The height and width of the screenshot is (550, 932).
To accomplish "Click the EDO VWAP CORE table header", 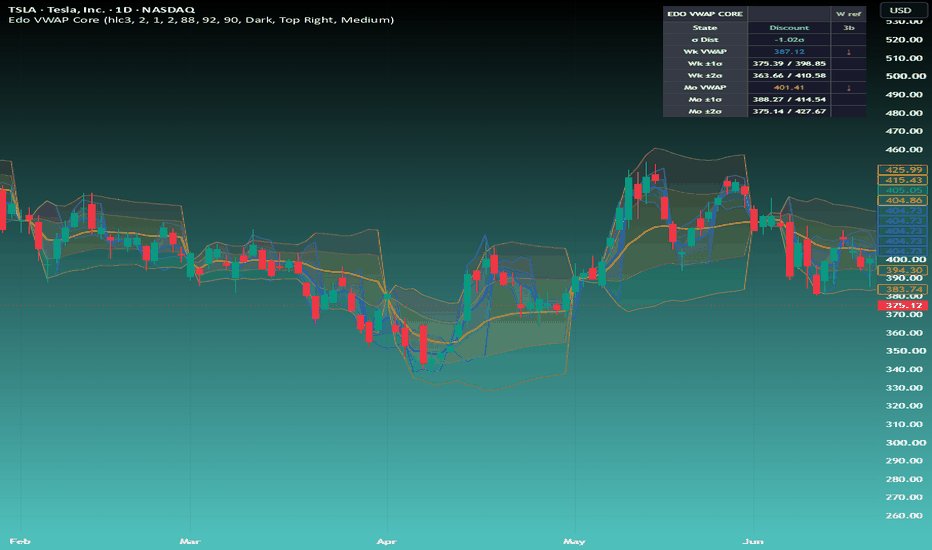I will click(x=705, y=14).
